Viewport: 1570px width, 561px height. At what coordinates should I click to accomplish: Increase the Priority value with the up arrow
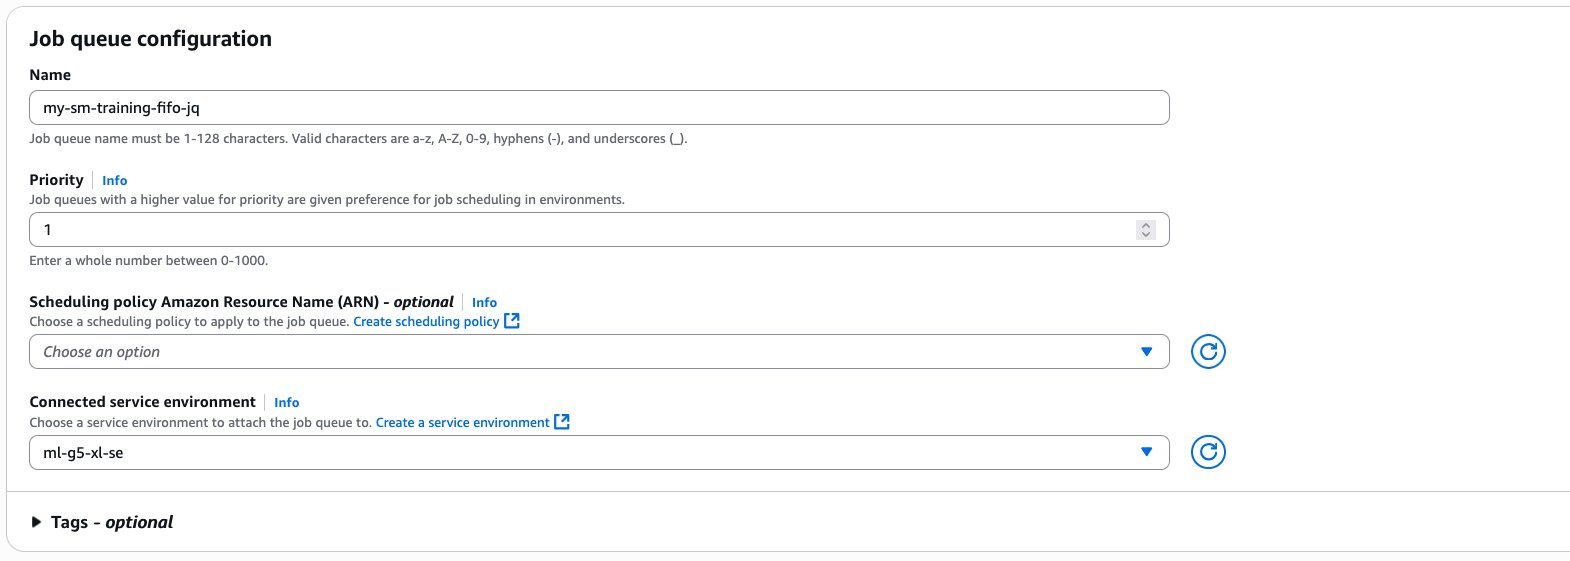1146,225
